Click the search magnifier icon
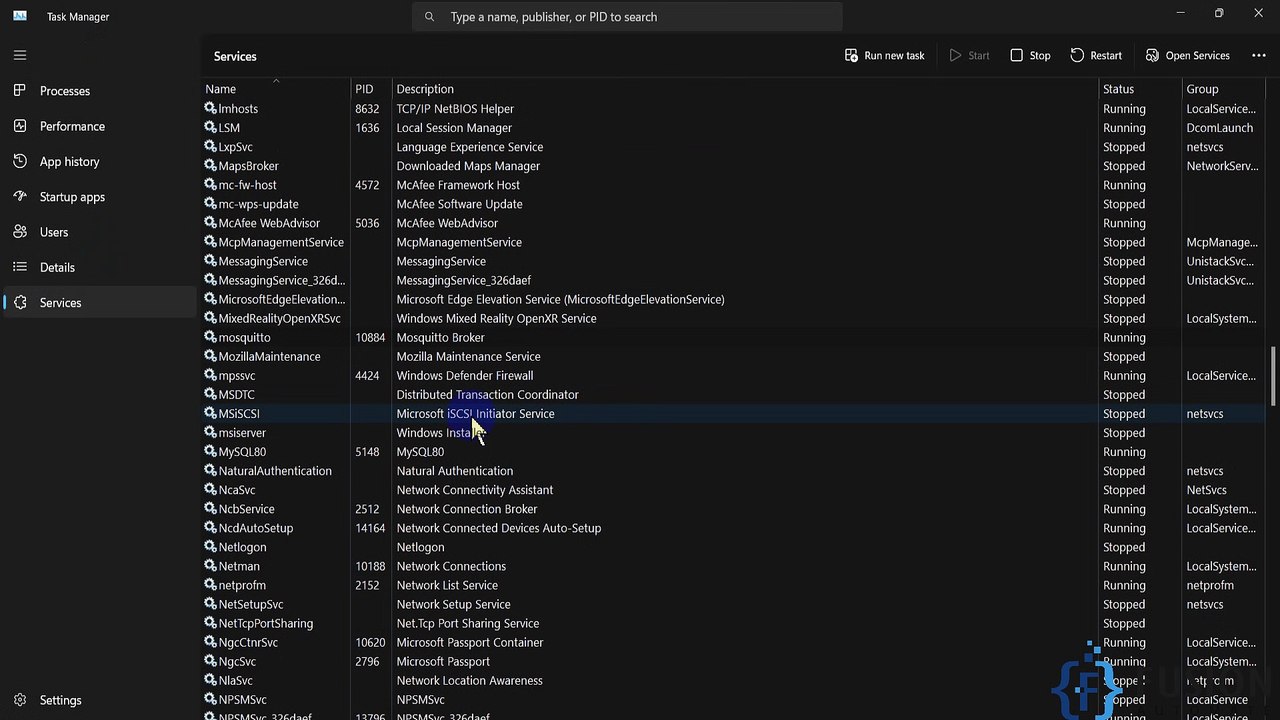 coord(429,17)
